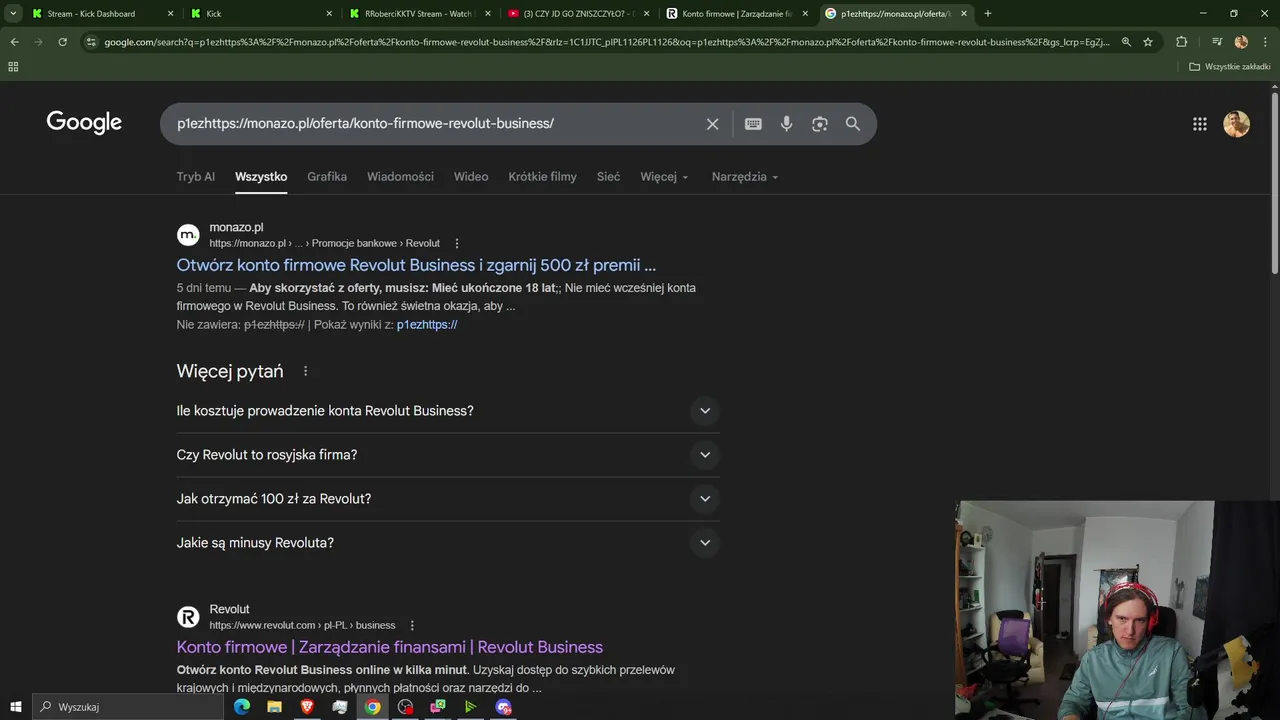Open the on-screen keyboard input tool
Viewport: 1280px width, 720px height.
point(753,124)
